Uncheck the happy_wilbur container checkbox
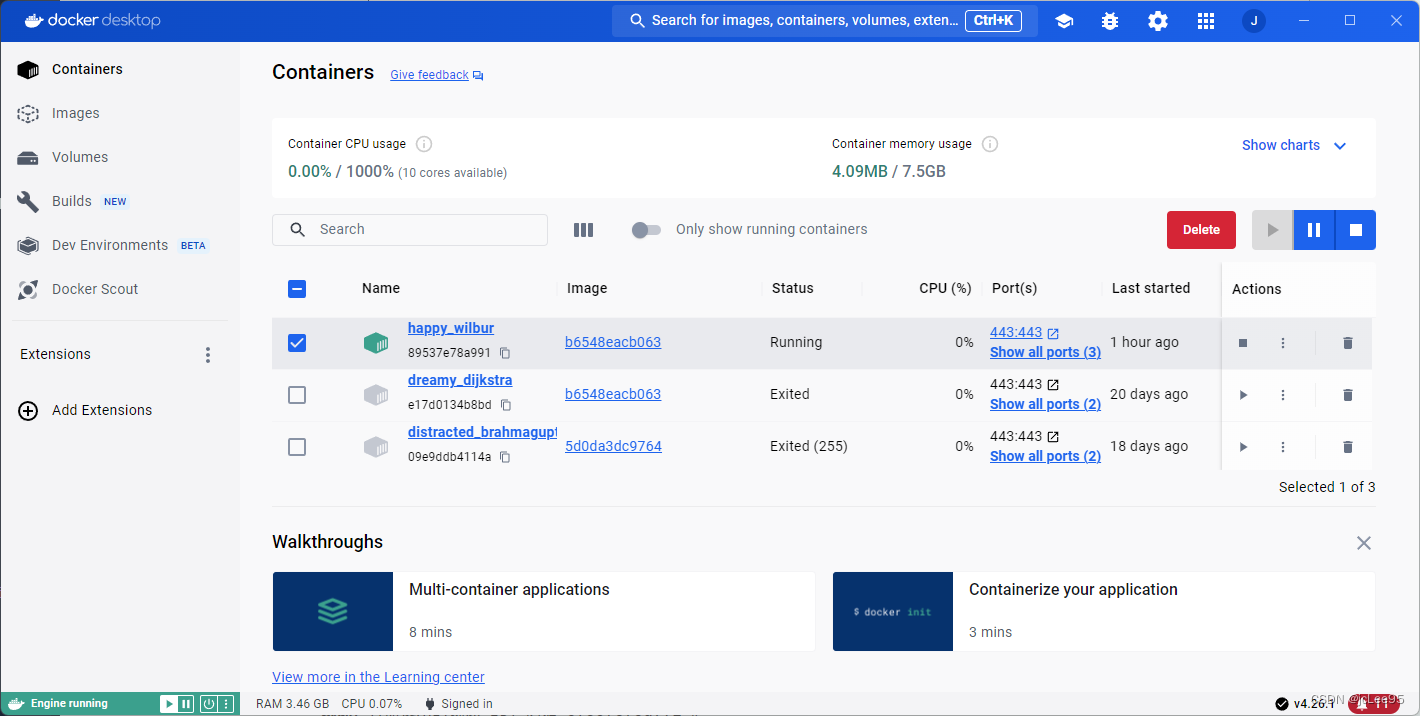Image resolution: width=1420 pixels, height=716 pixels. (x=297, y=343)
